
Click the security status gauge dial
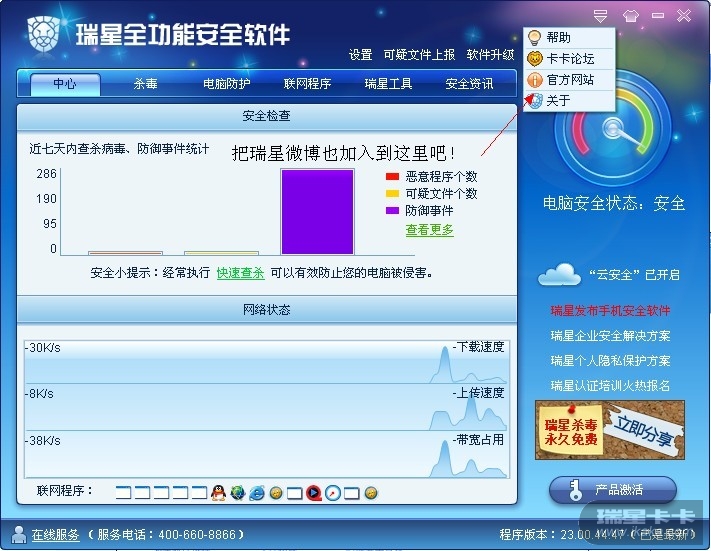(612, 129)
